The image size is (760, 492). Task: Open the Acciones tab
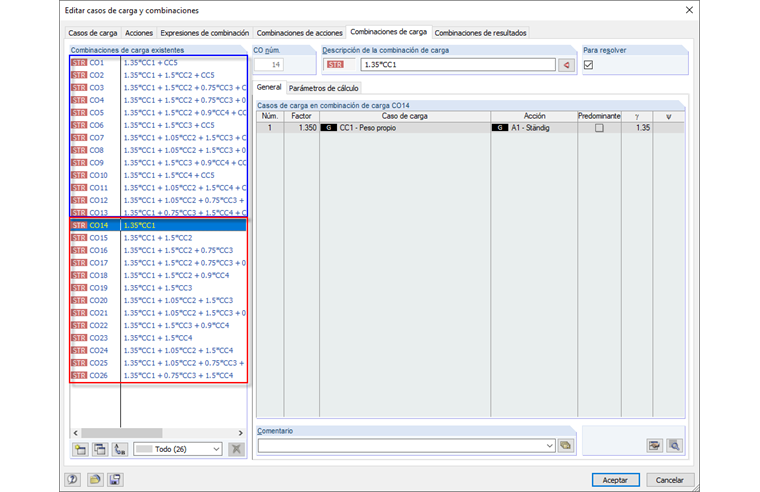tap(139, 33)
